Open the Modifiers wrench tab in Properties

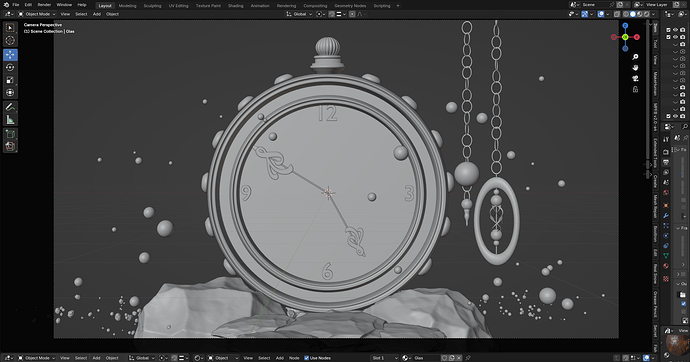tap(666, 215)
